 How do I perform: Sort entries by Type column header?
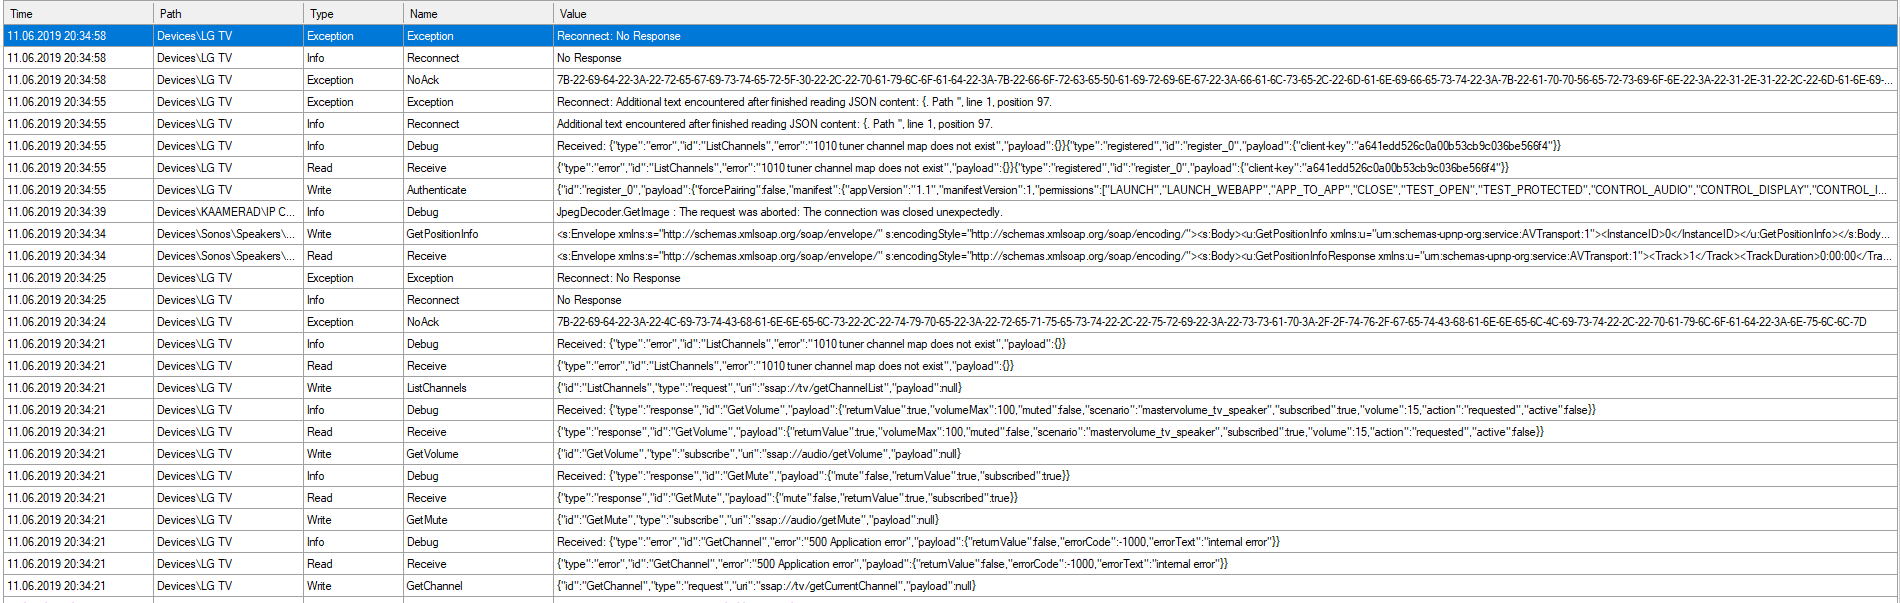(352, 14)
